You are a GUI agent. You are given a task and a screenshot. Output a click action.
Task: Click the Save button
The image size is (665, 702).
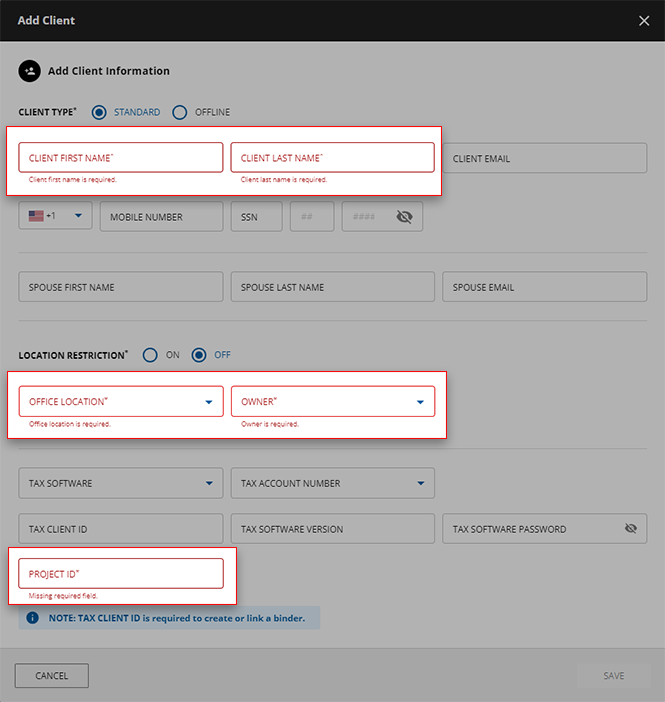click(x=613, y=676)
